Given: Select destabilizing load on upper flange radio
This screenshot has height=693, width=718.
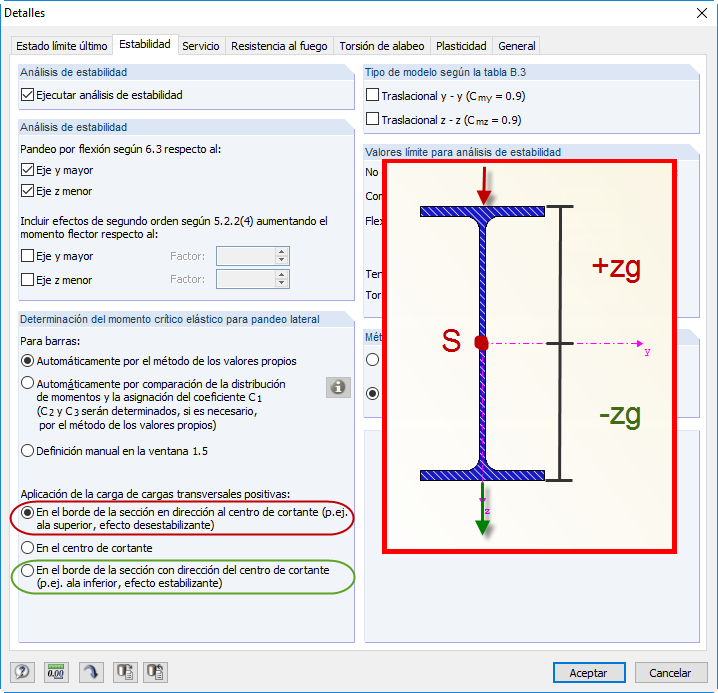Looking at the screenshot, I should coord(27,512).
